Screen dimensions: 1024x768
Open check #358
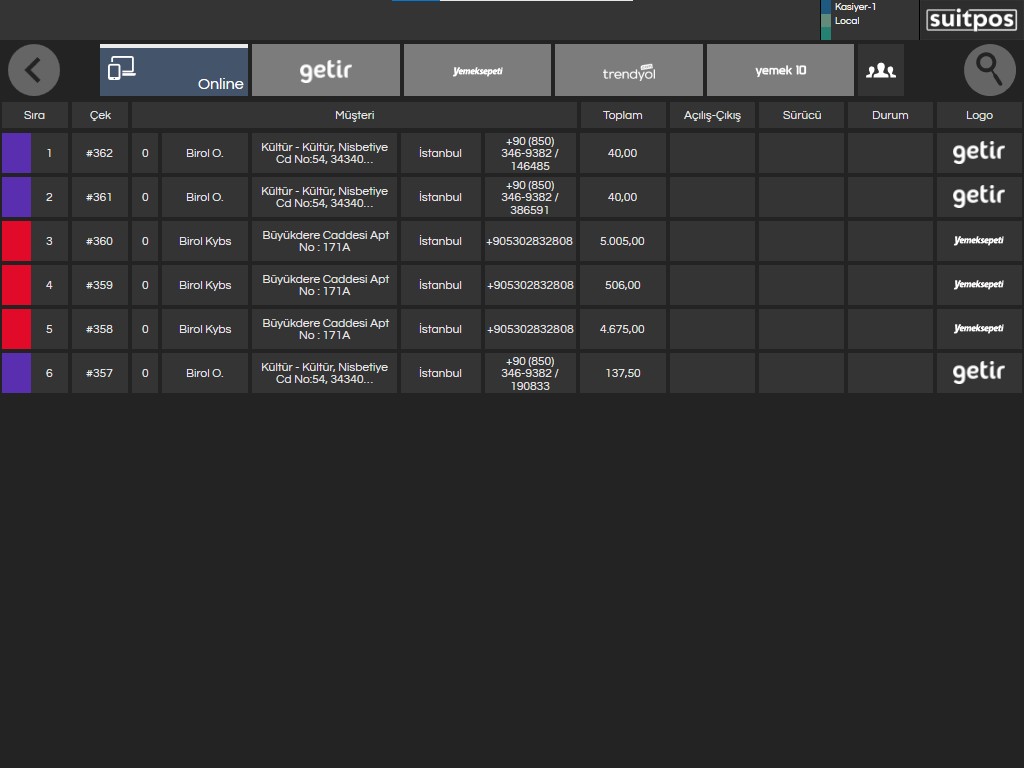(99, 328)
